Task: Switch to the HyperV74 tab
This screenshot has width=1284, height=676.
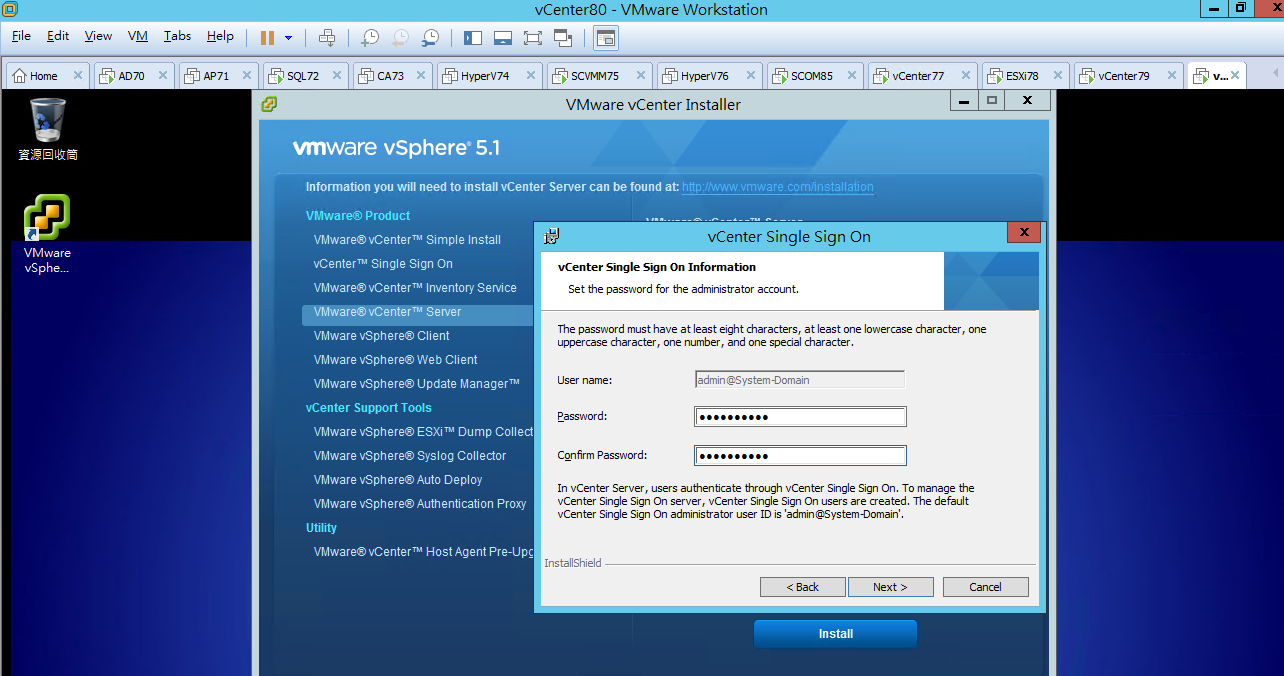Action: pyautogui.click(x=485, y=76)
